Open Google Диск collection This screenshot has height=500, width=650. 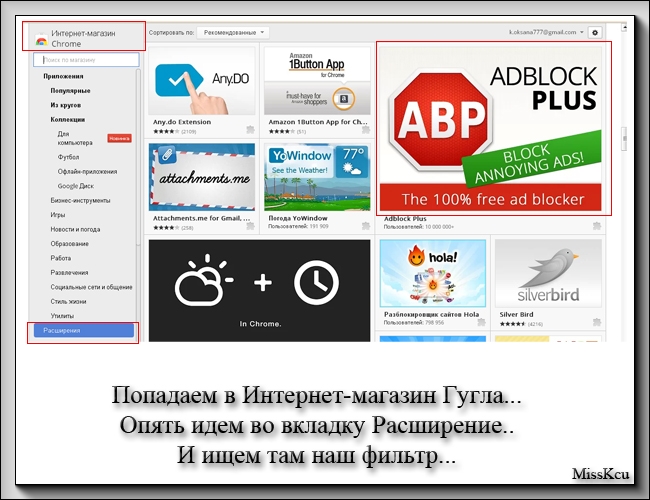[x=75, y=186]
